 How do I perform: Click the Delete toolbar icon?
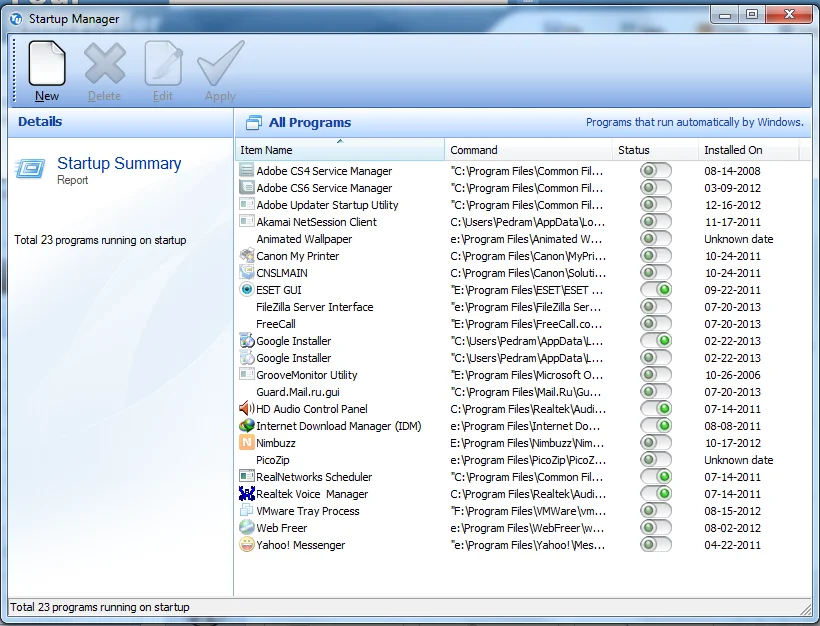coord(105,63)
